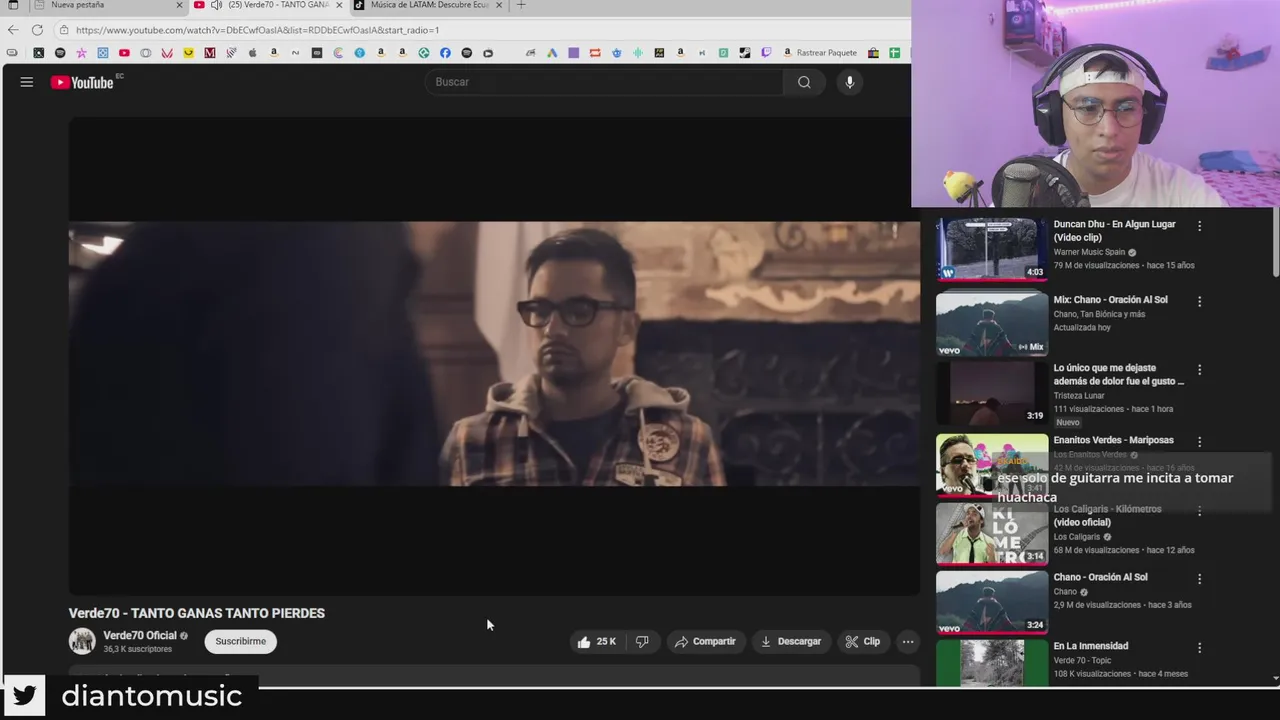Image resolution: width=1280 pixels, height=720 pixels.
Task: Open the Apple bookmark
Action: (x=252, y=53)
